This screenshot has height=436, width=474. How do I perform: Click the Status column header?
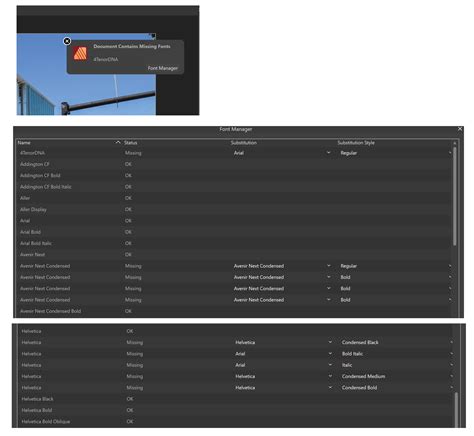click(131, 142)
